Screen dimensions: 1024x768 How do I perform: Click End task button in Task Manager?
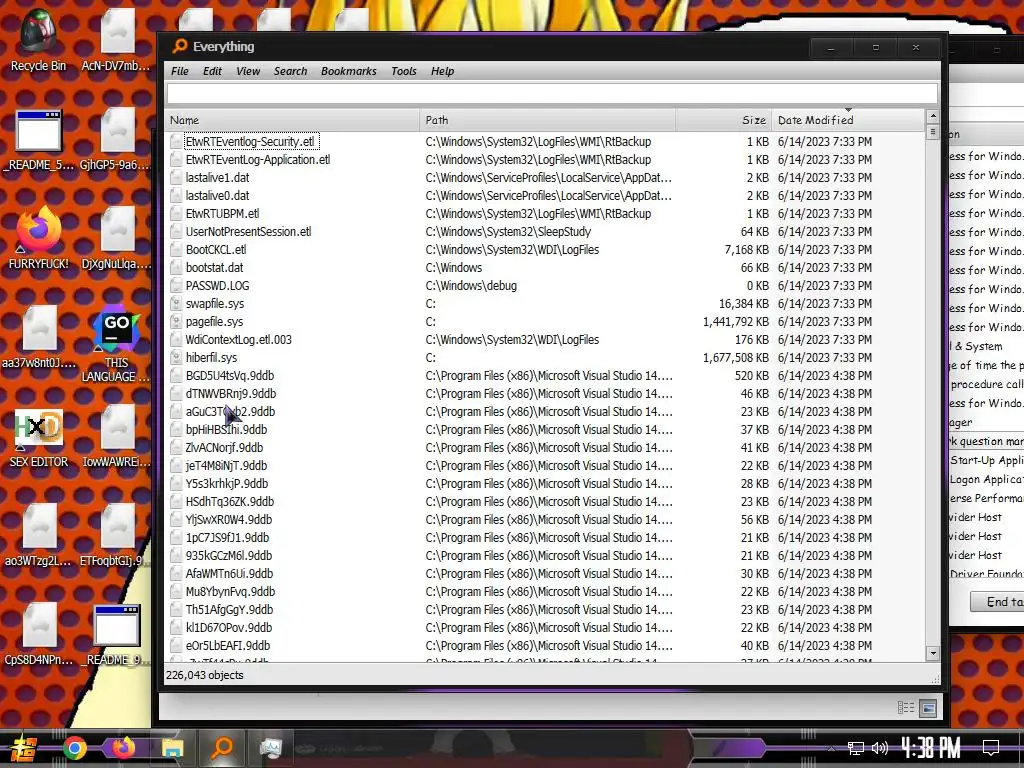click(997, 601)
